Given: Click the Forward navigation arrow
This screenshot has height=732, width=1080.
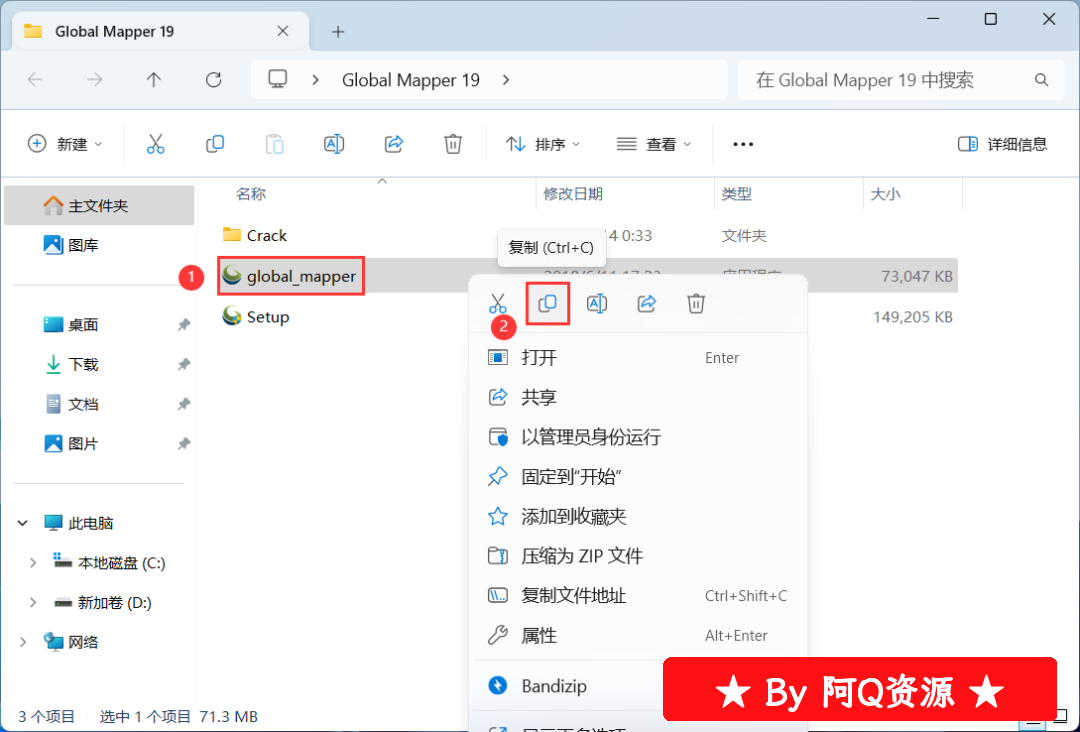Looking at the screenshot, I should pos(94,80).
